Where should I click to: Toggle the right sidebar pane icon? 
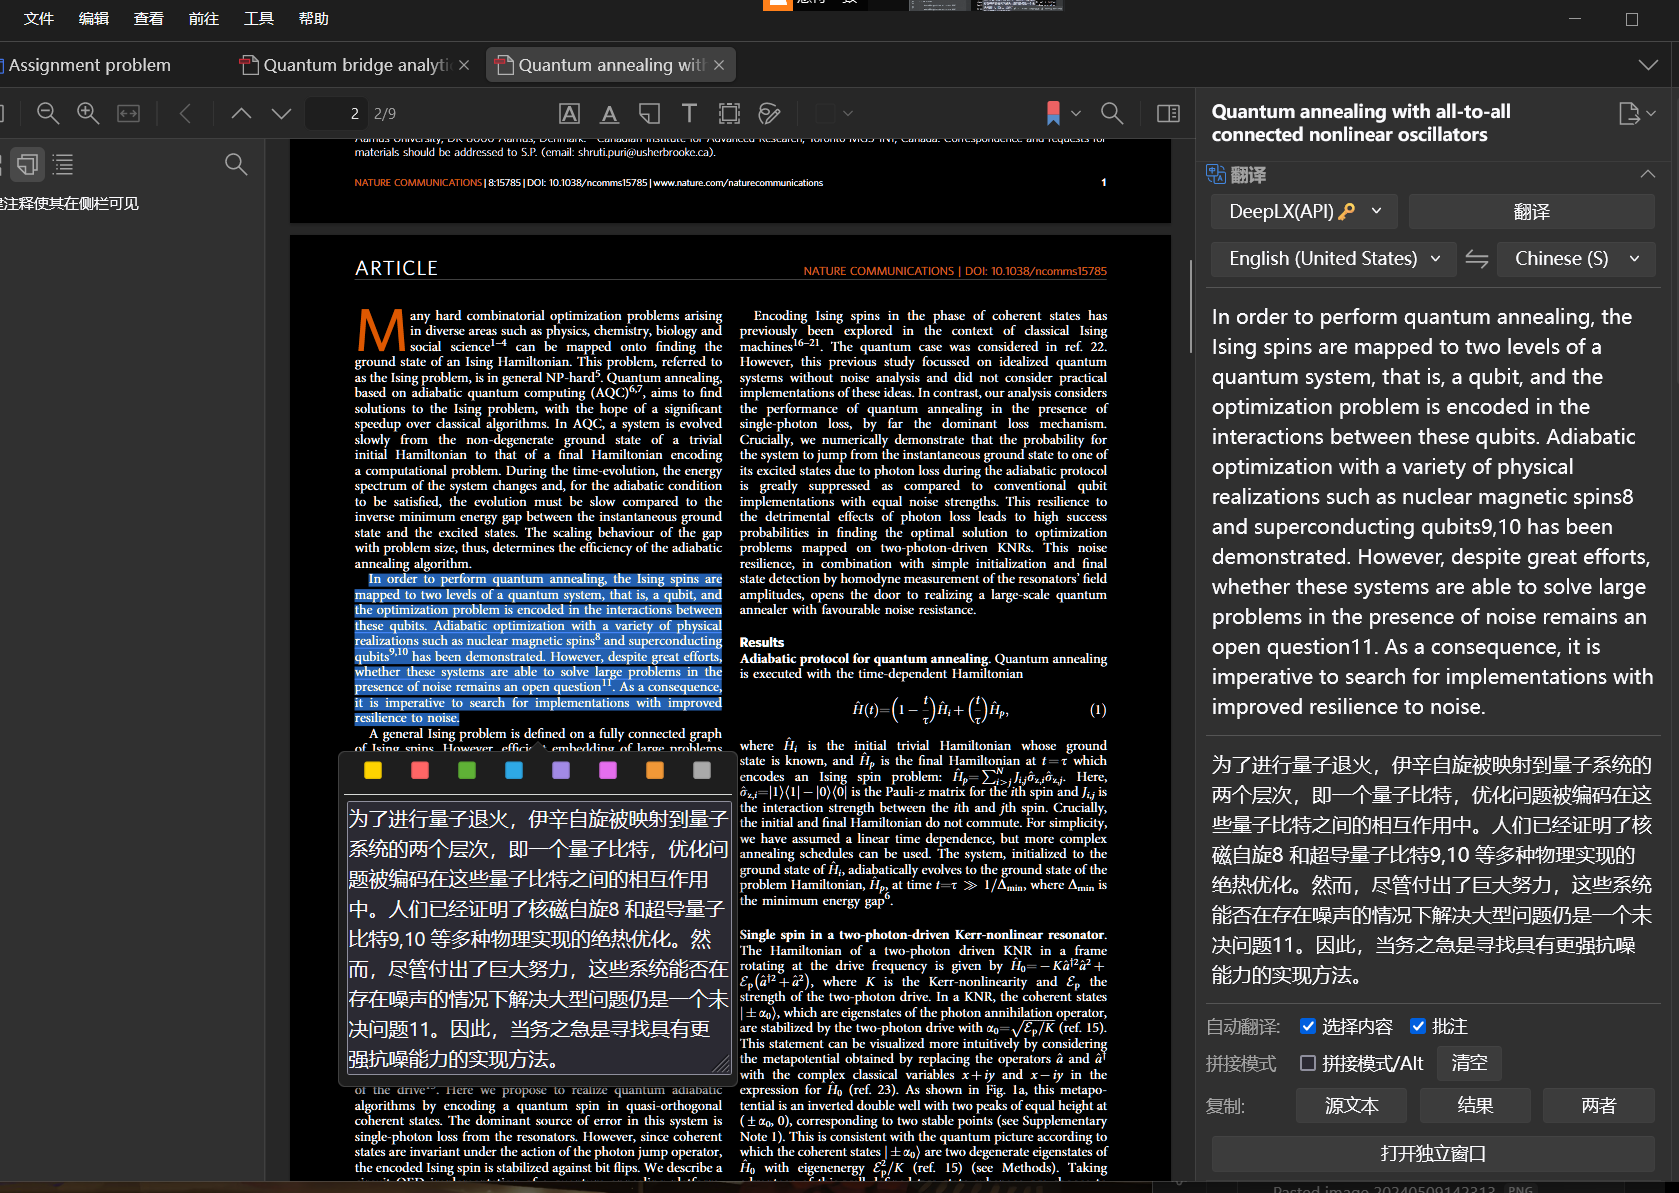1168,113
